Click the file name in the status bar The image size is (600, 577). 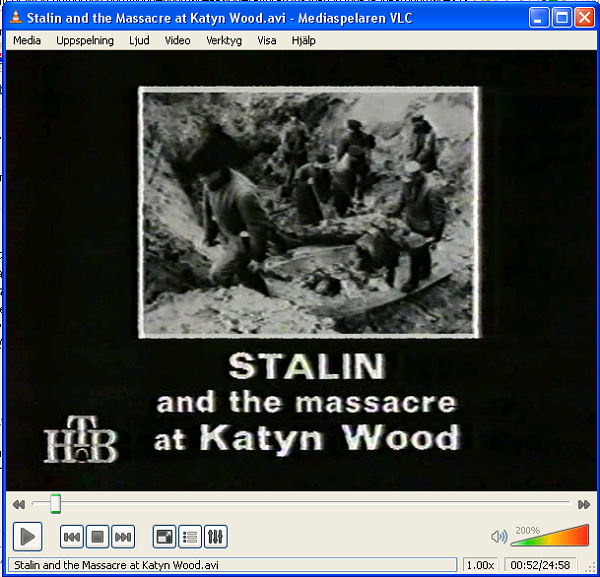point(116,565)
